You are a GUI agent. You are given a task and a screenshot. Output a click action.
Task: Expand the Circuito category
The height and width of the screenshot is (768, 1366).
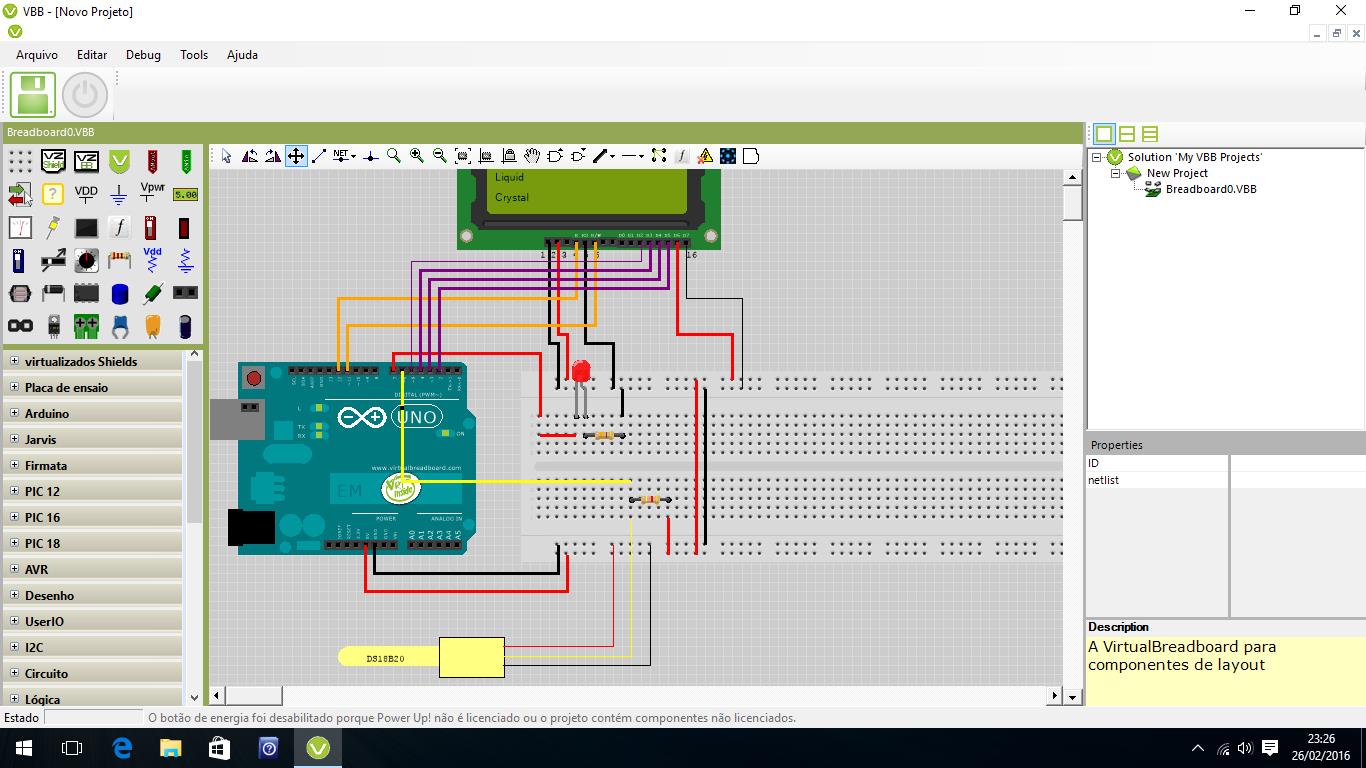pos(15,673)
